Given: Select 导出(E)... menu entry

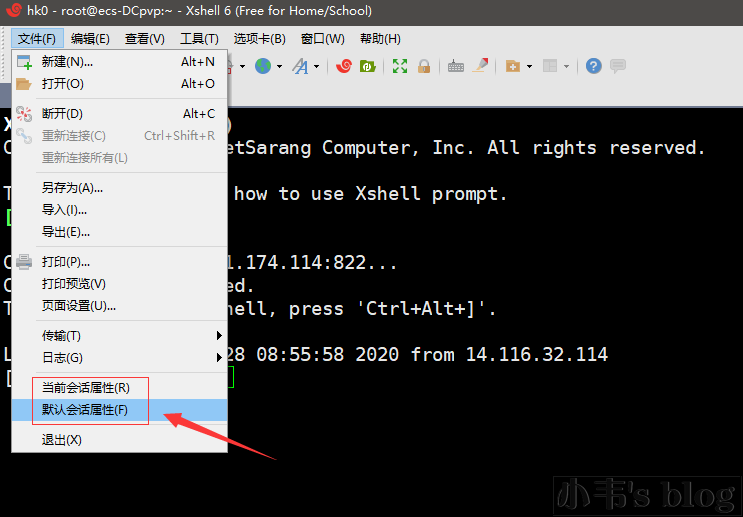Looking at the screenshot, I should click(x=119, y=232).
